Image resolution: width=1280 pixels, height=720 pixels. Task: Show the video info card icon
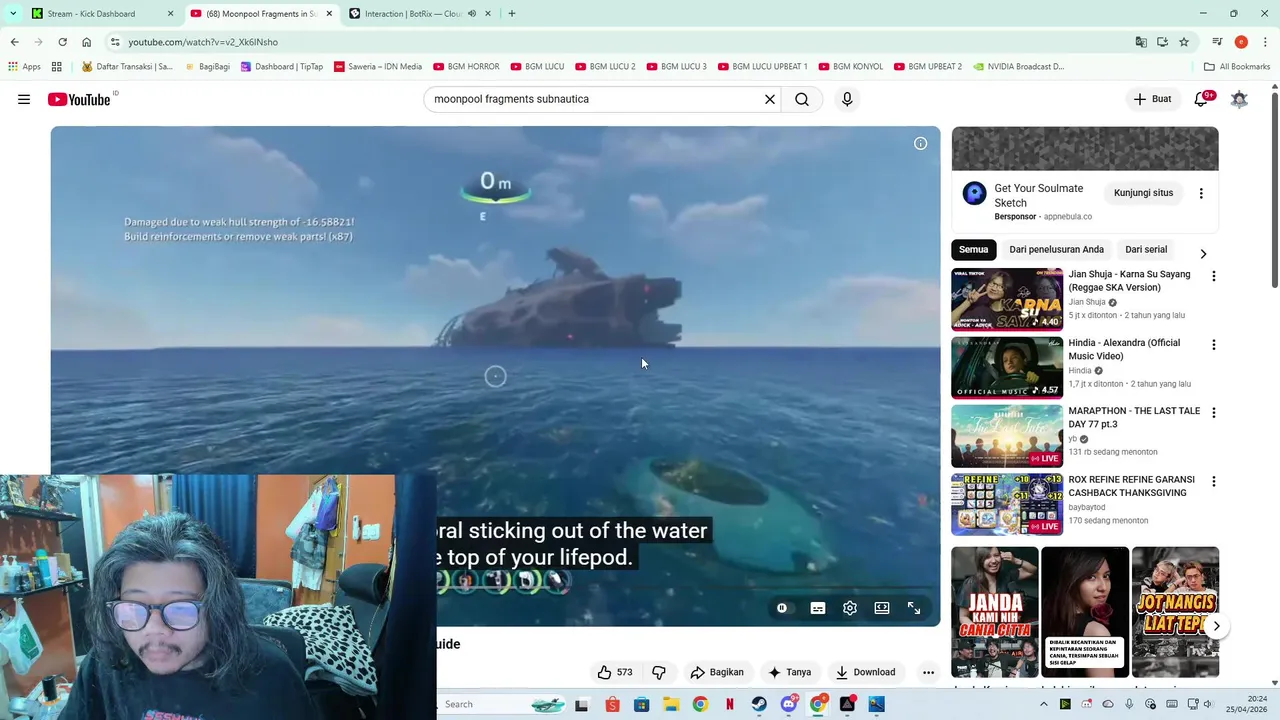tap(920, 143)
